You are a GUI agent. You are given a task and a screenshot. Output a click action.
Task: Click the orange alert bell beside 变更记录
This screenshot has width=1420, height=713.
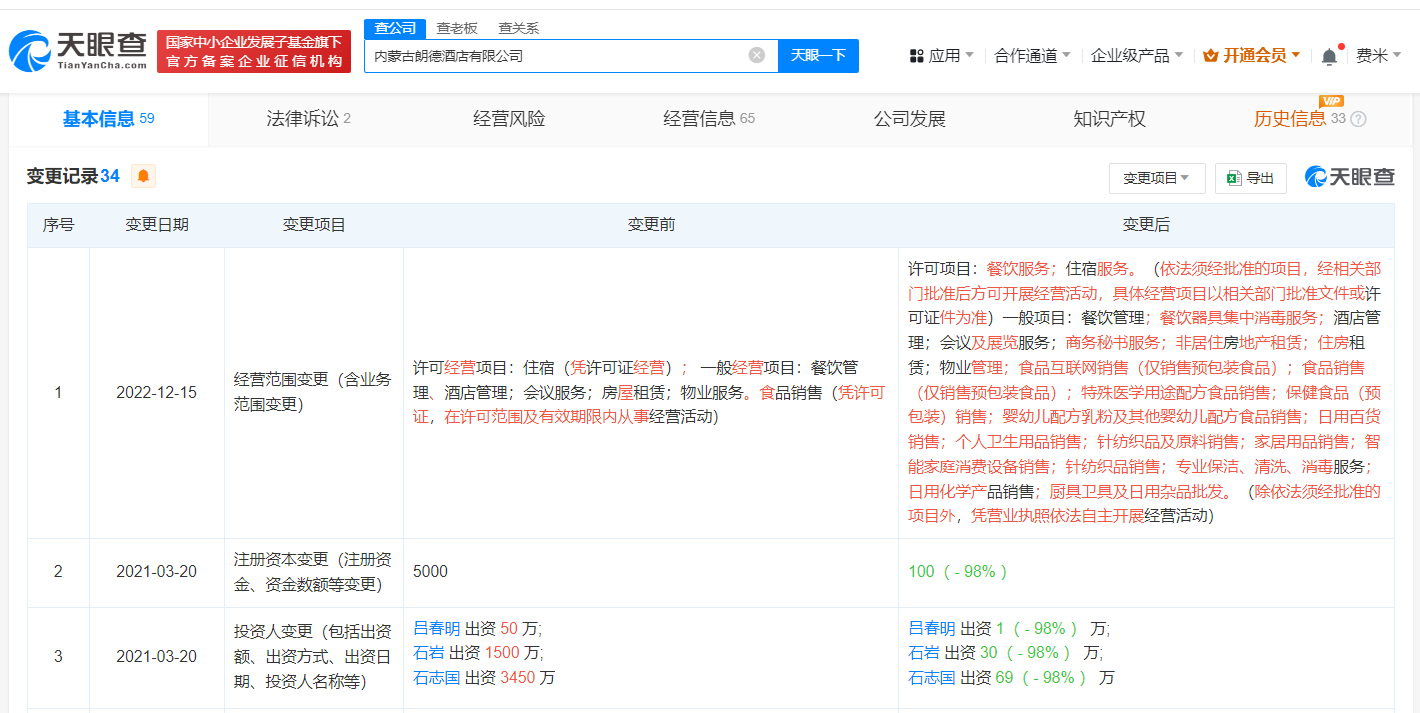pos(143,177)
